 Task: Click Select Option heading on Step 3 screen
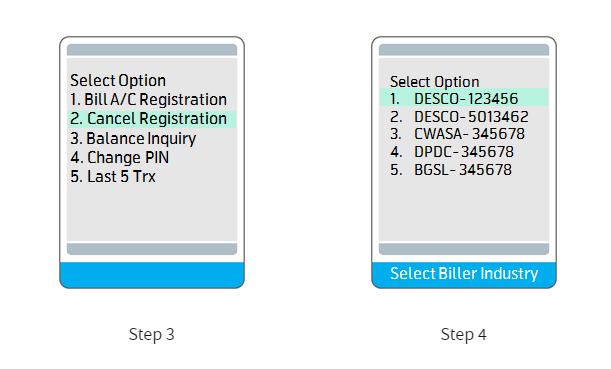pos(118,81)
